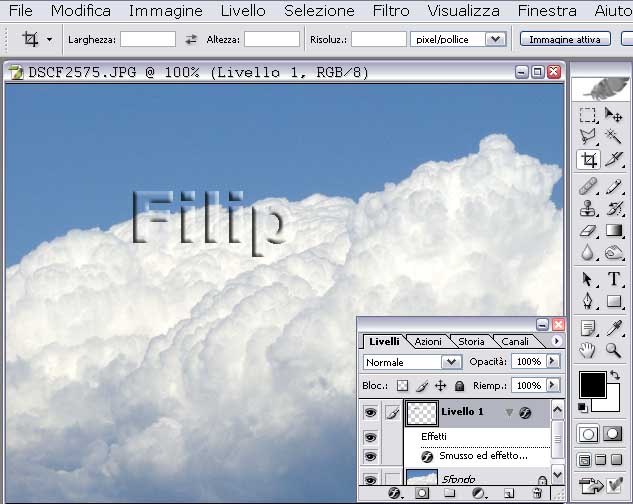633x504 pixels.
Task: Collapse Livello 1 effects list triangle
Action: pos(508,413)
